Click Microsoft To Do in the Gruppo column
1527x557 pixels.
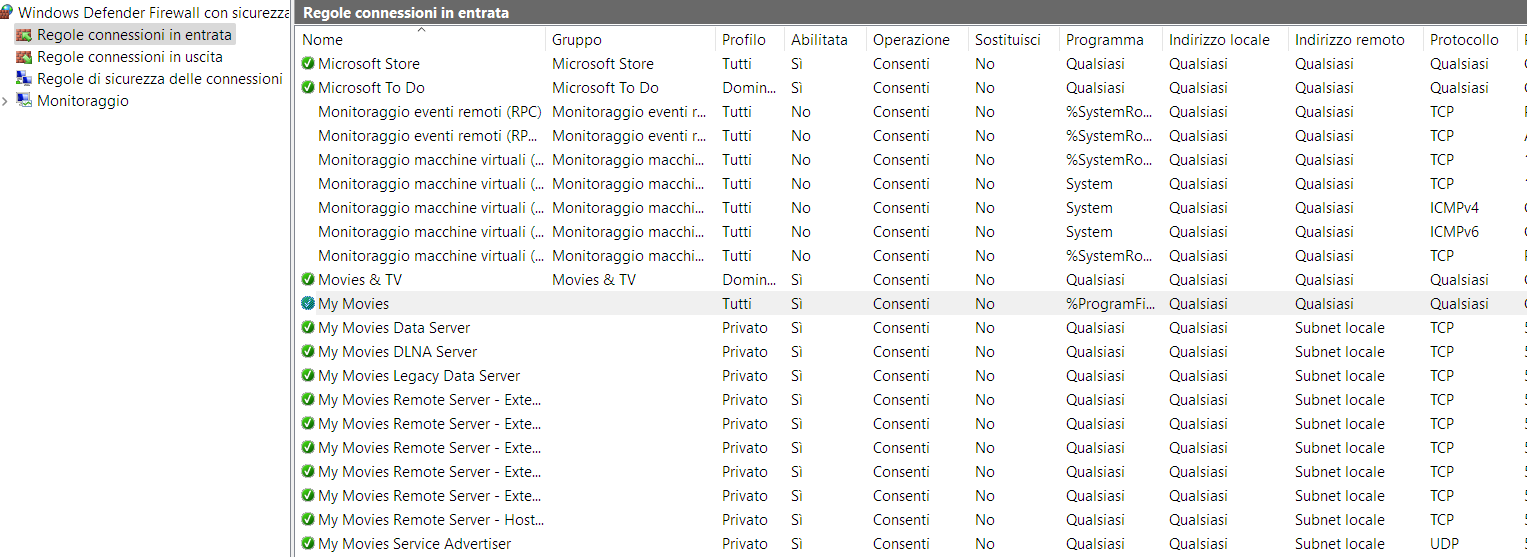(x=605, y=88)
